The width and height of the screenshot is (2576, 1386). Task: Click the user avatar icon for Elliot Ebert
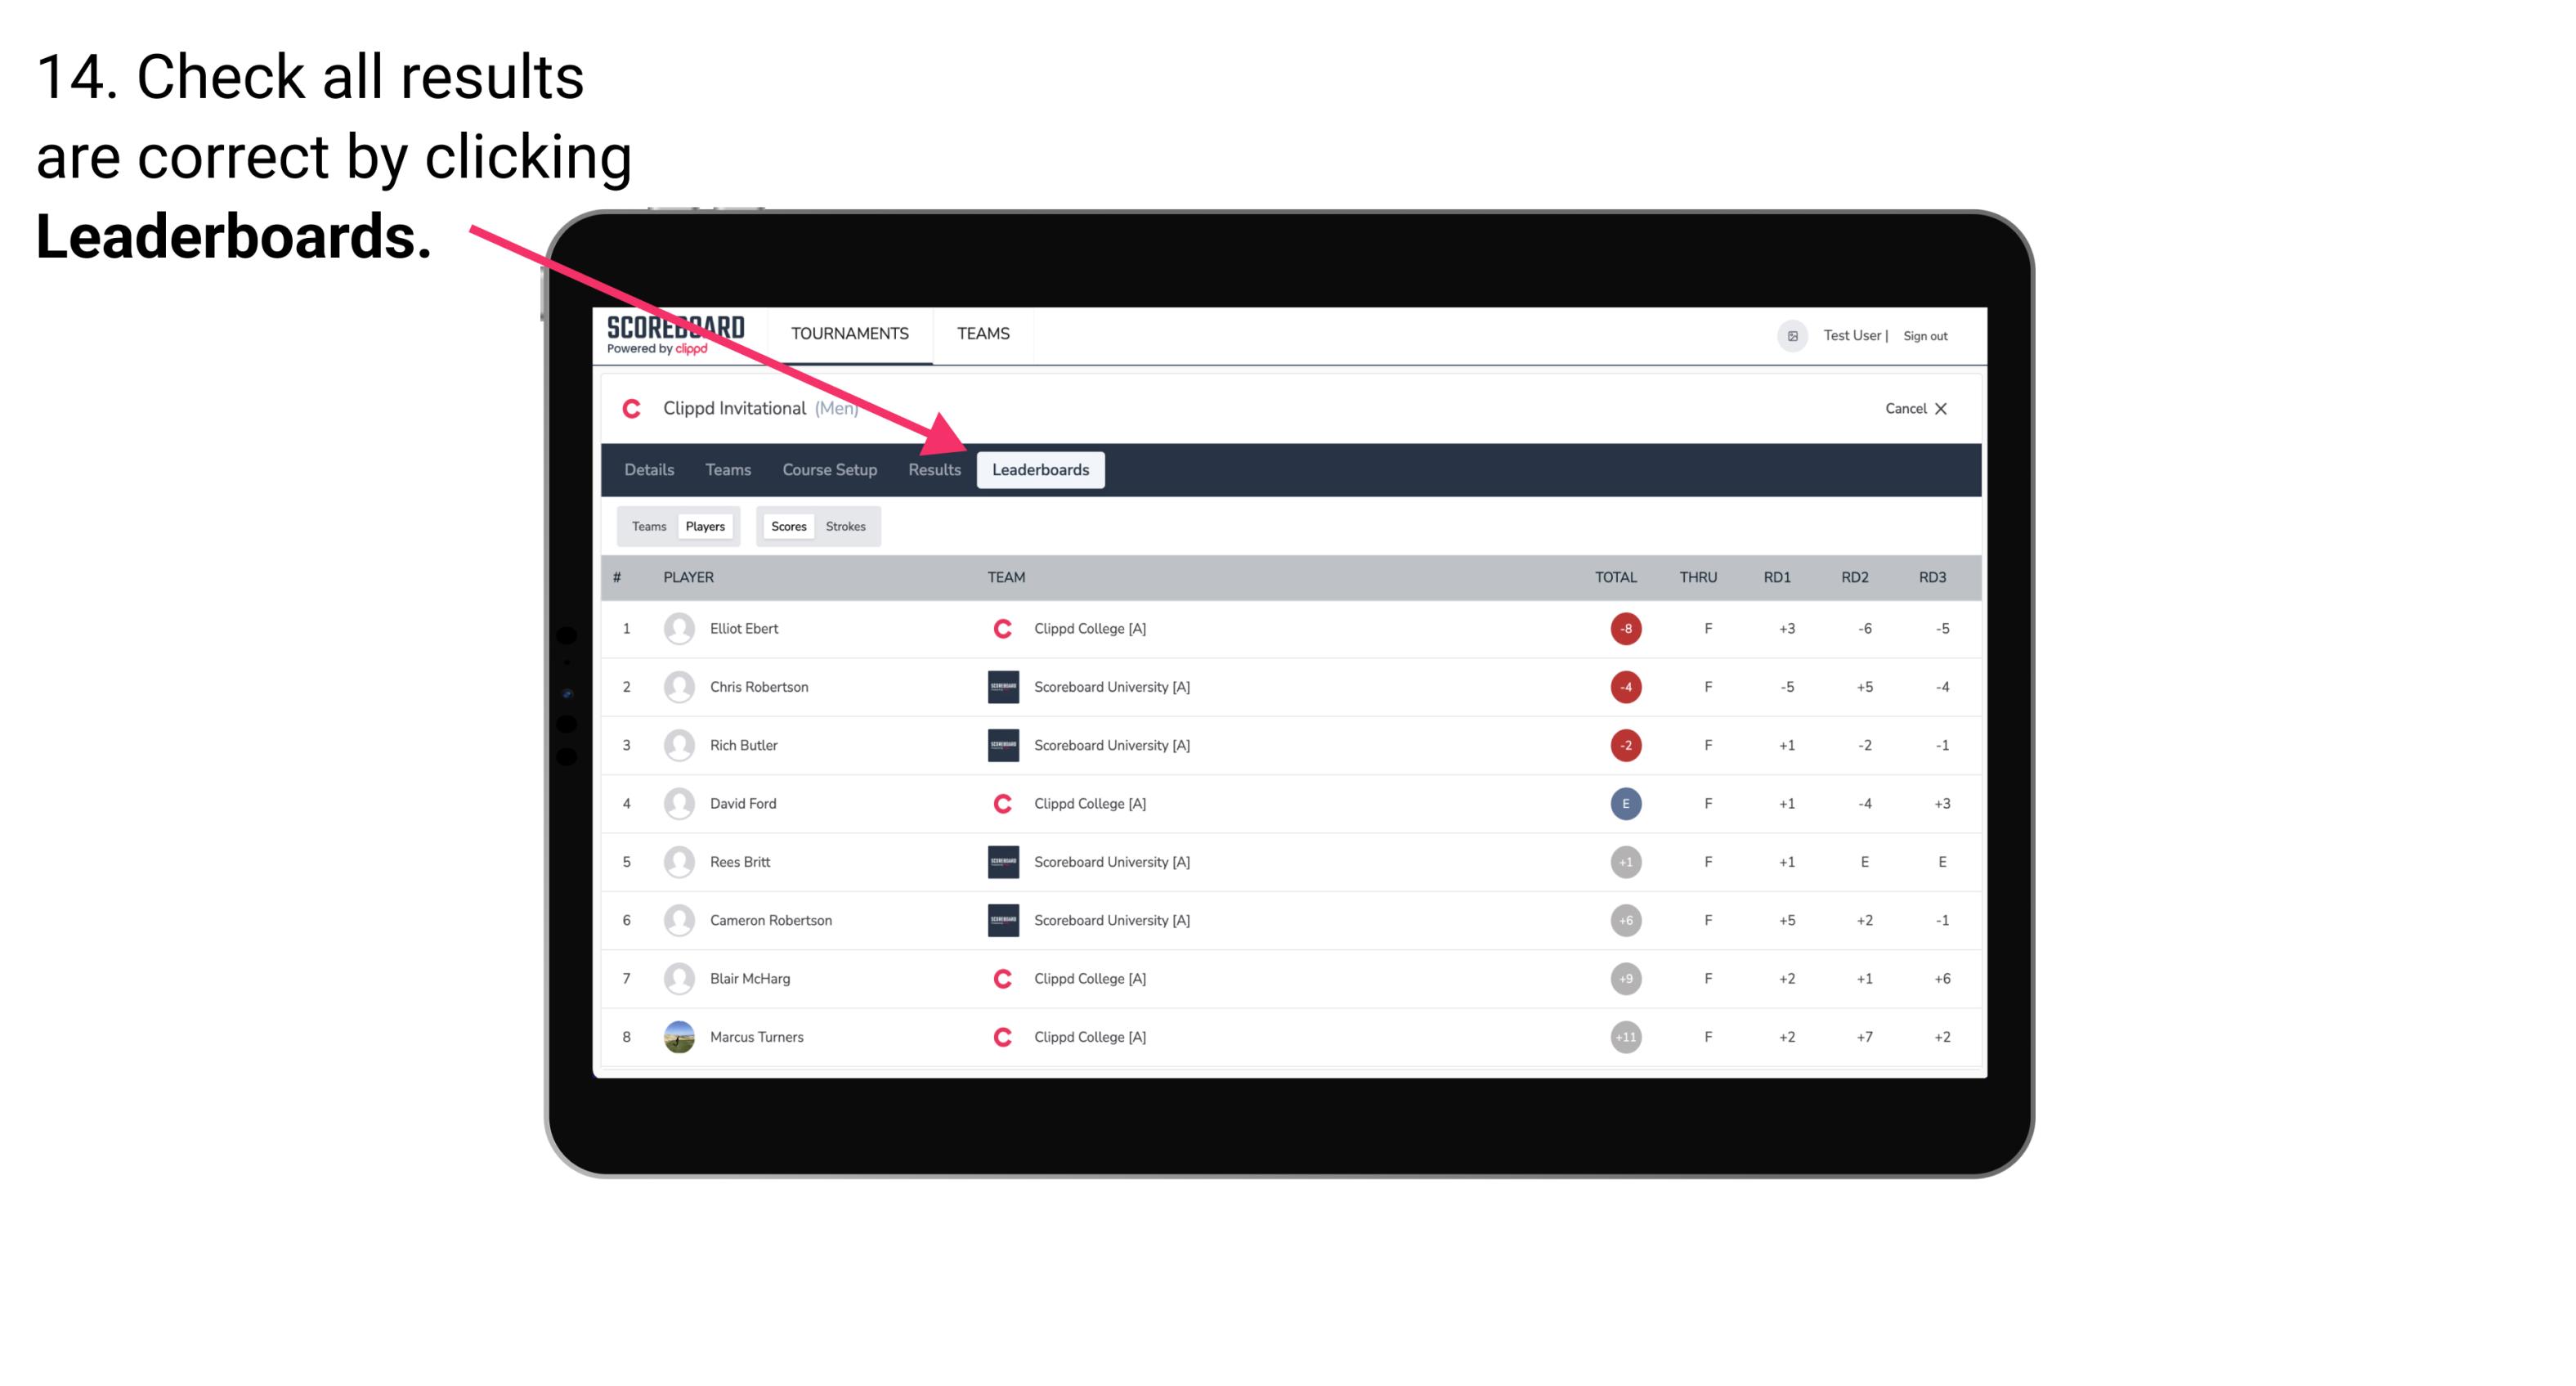tap(677, 628)
